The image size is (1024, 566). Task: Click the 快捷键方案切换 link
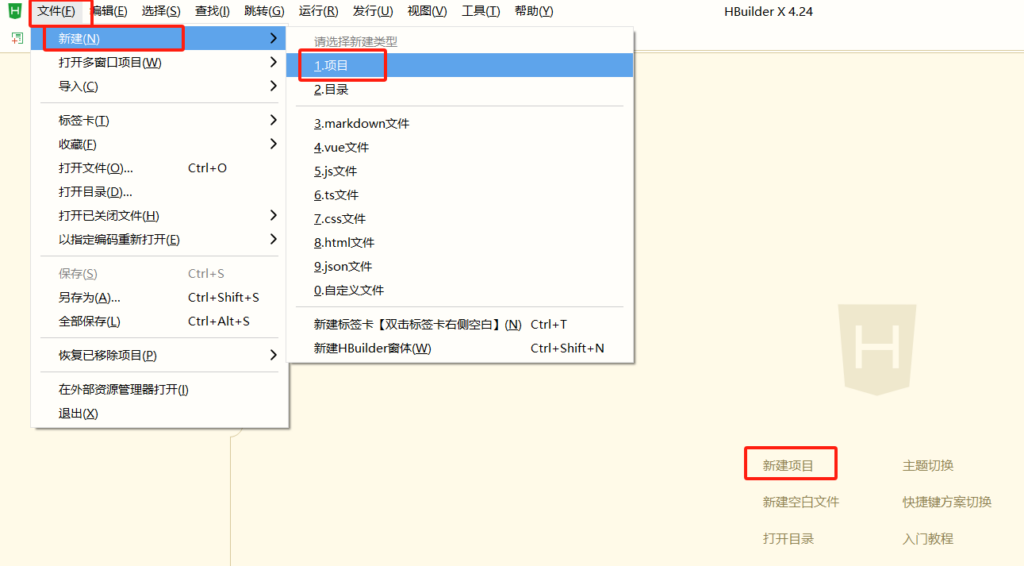coord(947,502)
